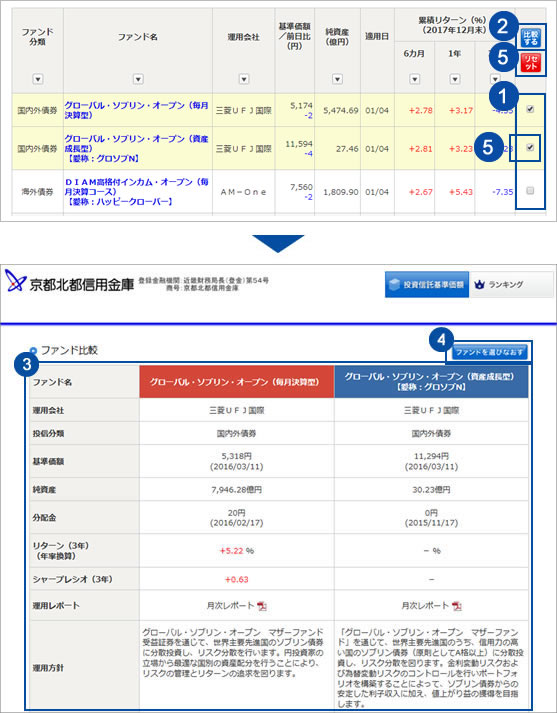Click 月次レポート text in the red fund column
This screenshot has height=713, width=557.
click(231, 606)
